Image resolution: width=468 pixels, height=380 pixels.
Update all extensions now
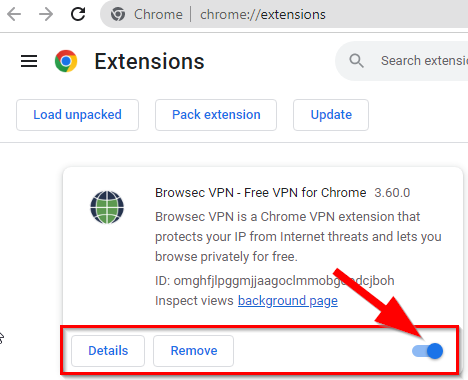[331, 115]
